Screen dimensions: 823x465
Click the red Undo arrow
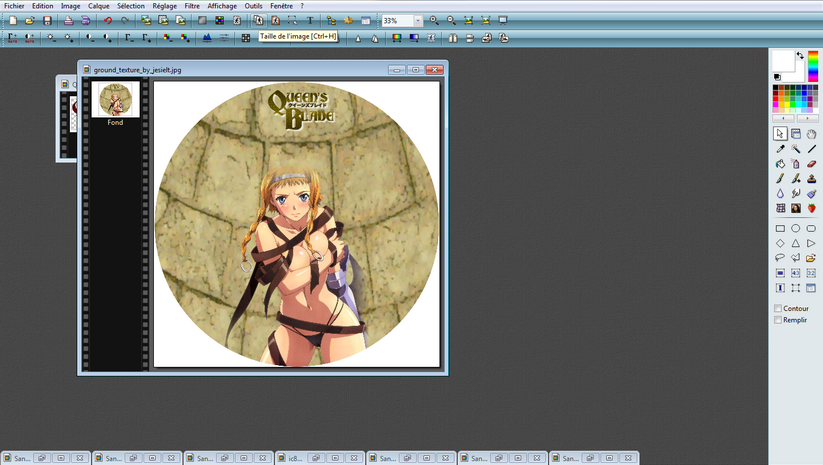[108, 20]
